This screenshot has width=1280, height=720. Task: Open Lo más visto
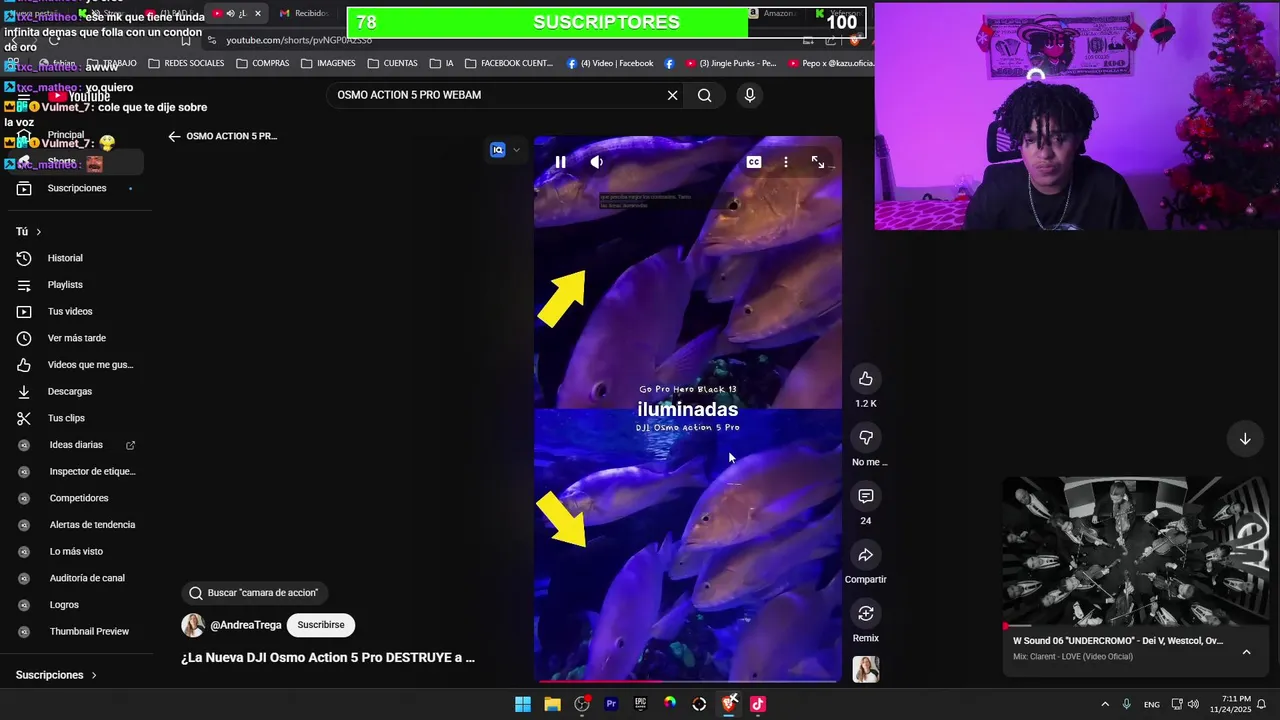click(76, 551)
